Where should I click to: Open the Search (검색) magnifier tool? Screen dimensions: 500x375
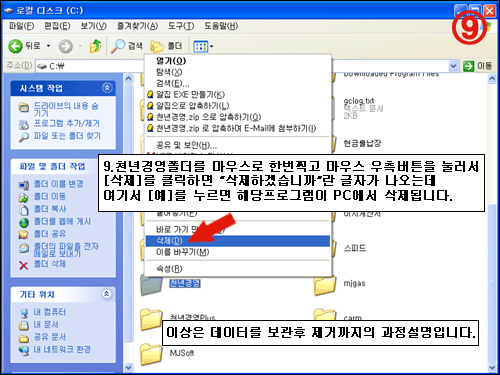(x=118, y=46)
